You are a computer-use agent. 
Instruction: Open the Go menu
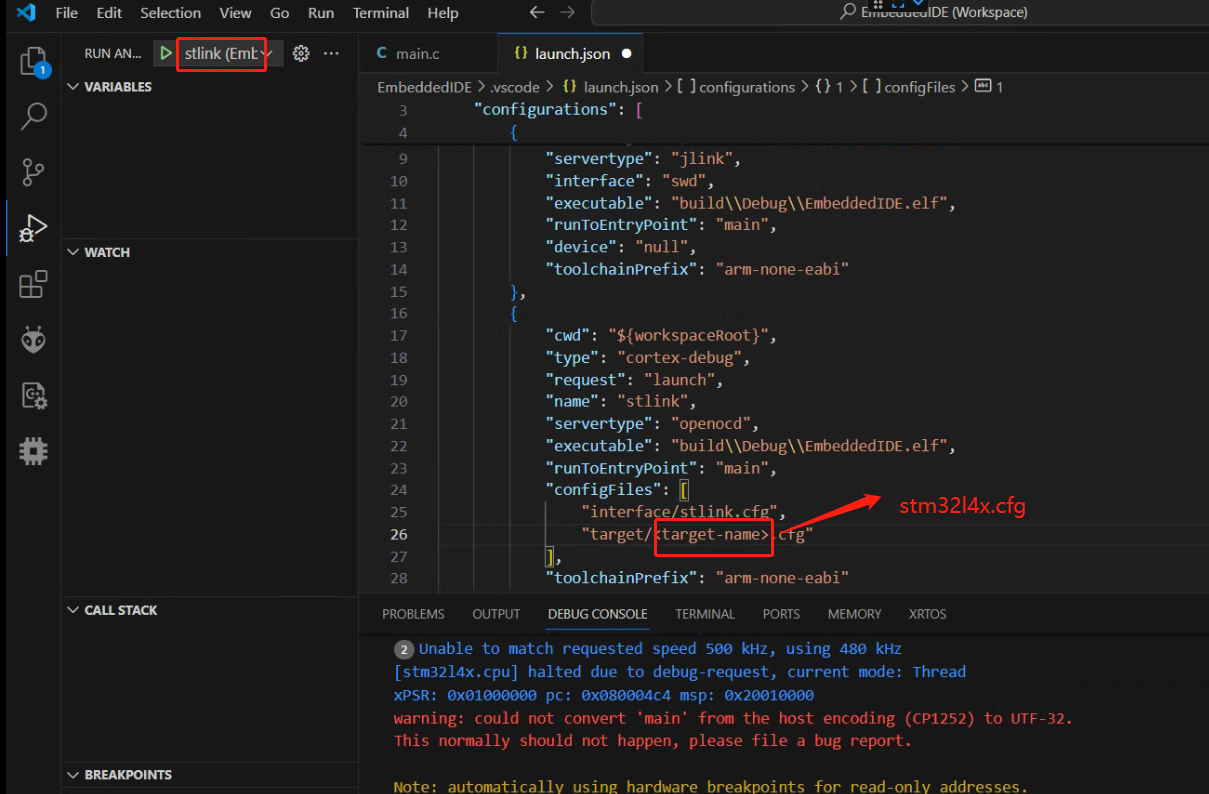coord(280,13)
